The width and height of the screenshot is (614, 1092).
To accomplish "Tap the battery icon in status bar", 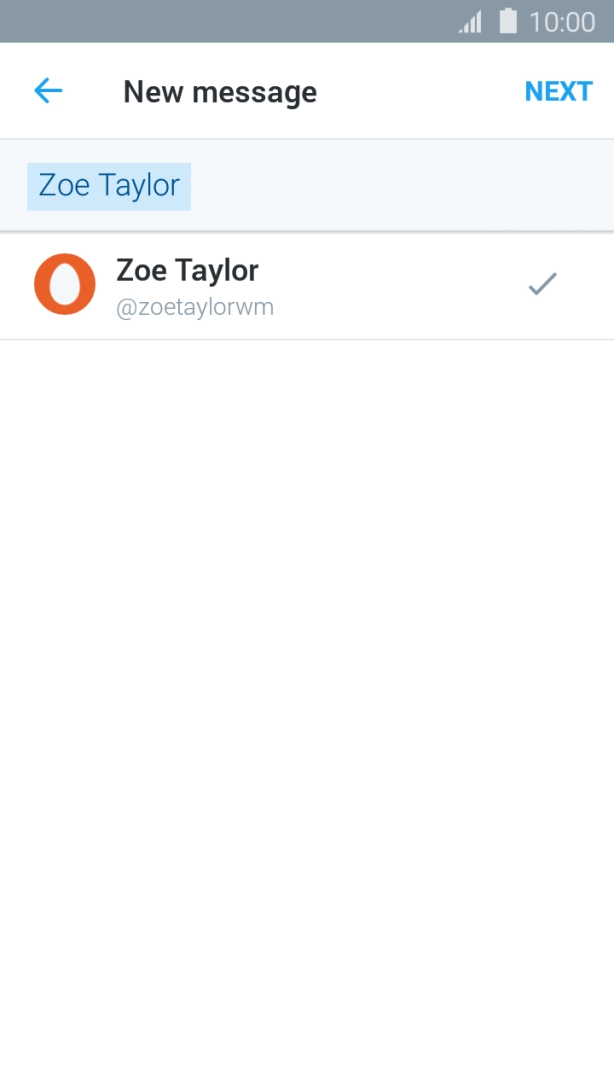I will click(508, 21).
